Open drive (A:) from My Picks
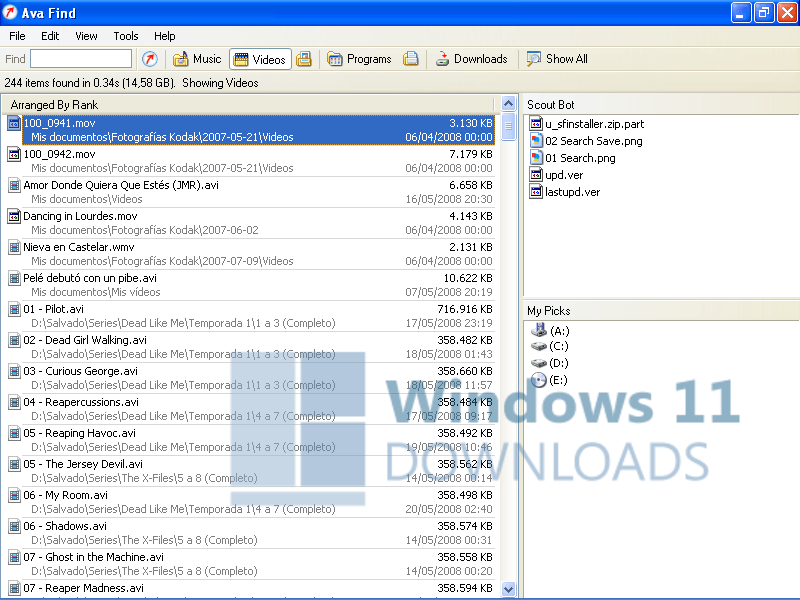 click(x=556, y=331)
